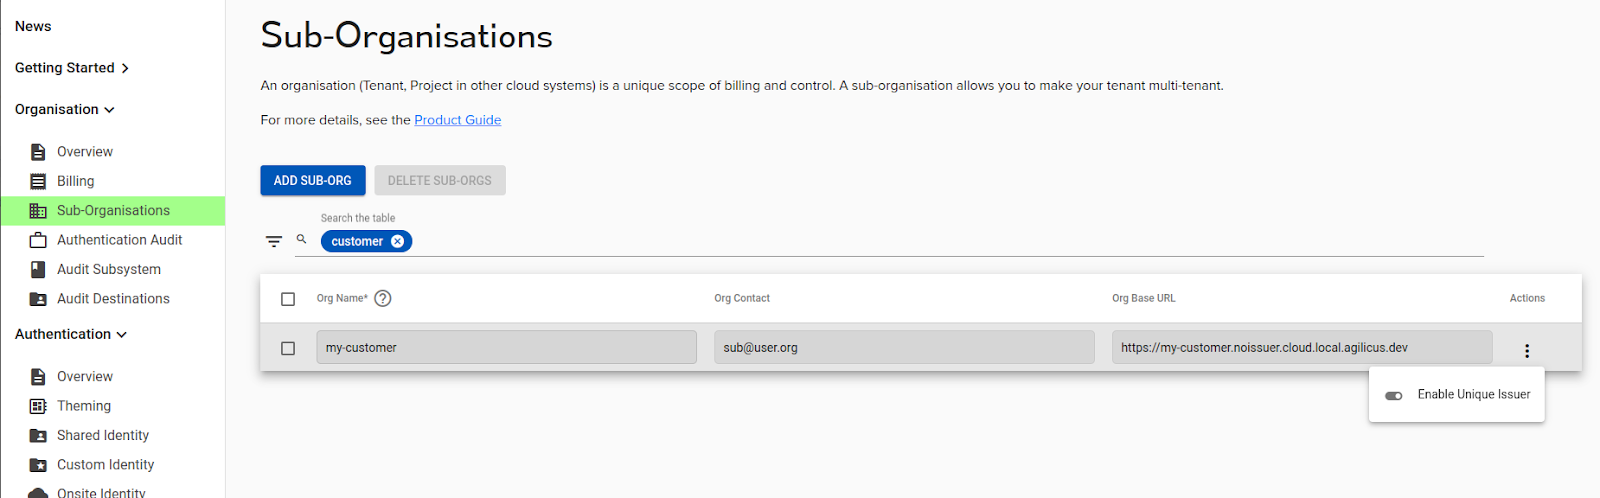Collapse the Organisation section

click(65, 109)
